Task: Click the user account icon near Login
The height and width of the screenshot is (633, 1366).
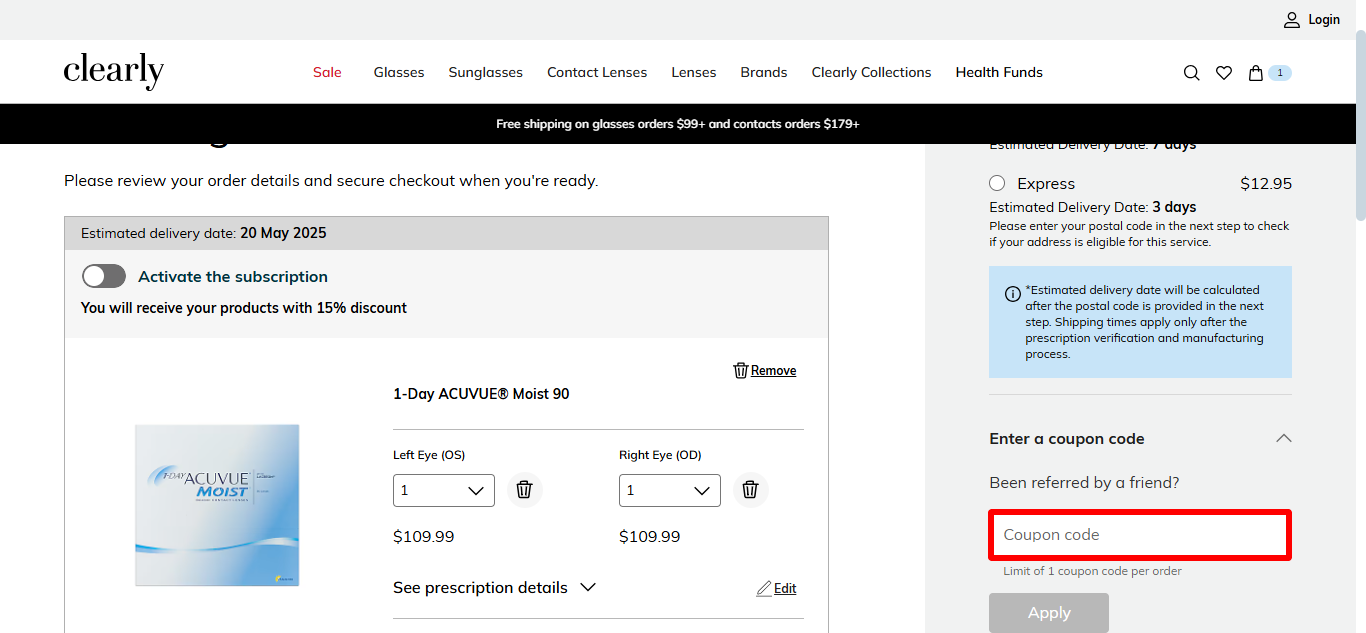Action: click(x=1292, y=20)
